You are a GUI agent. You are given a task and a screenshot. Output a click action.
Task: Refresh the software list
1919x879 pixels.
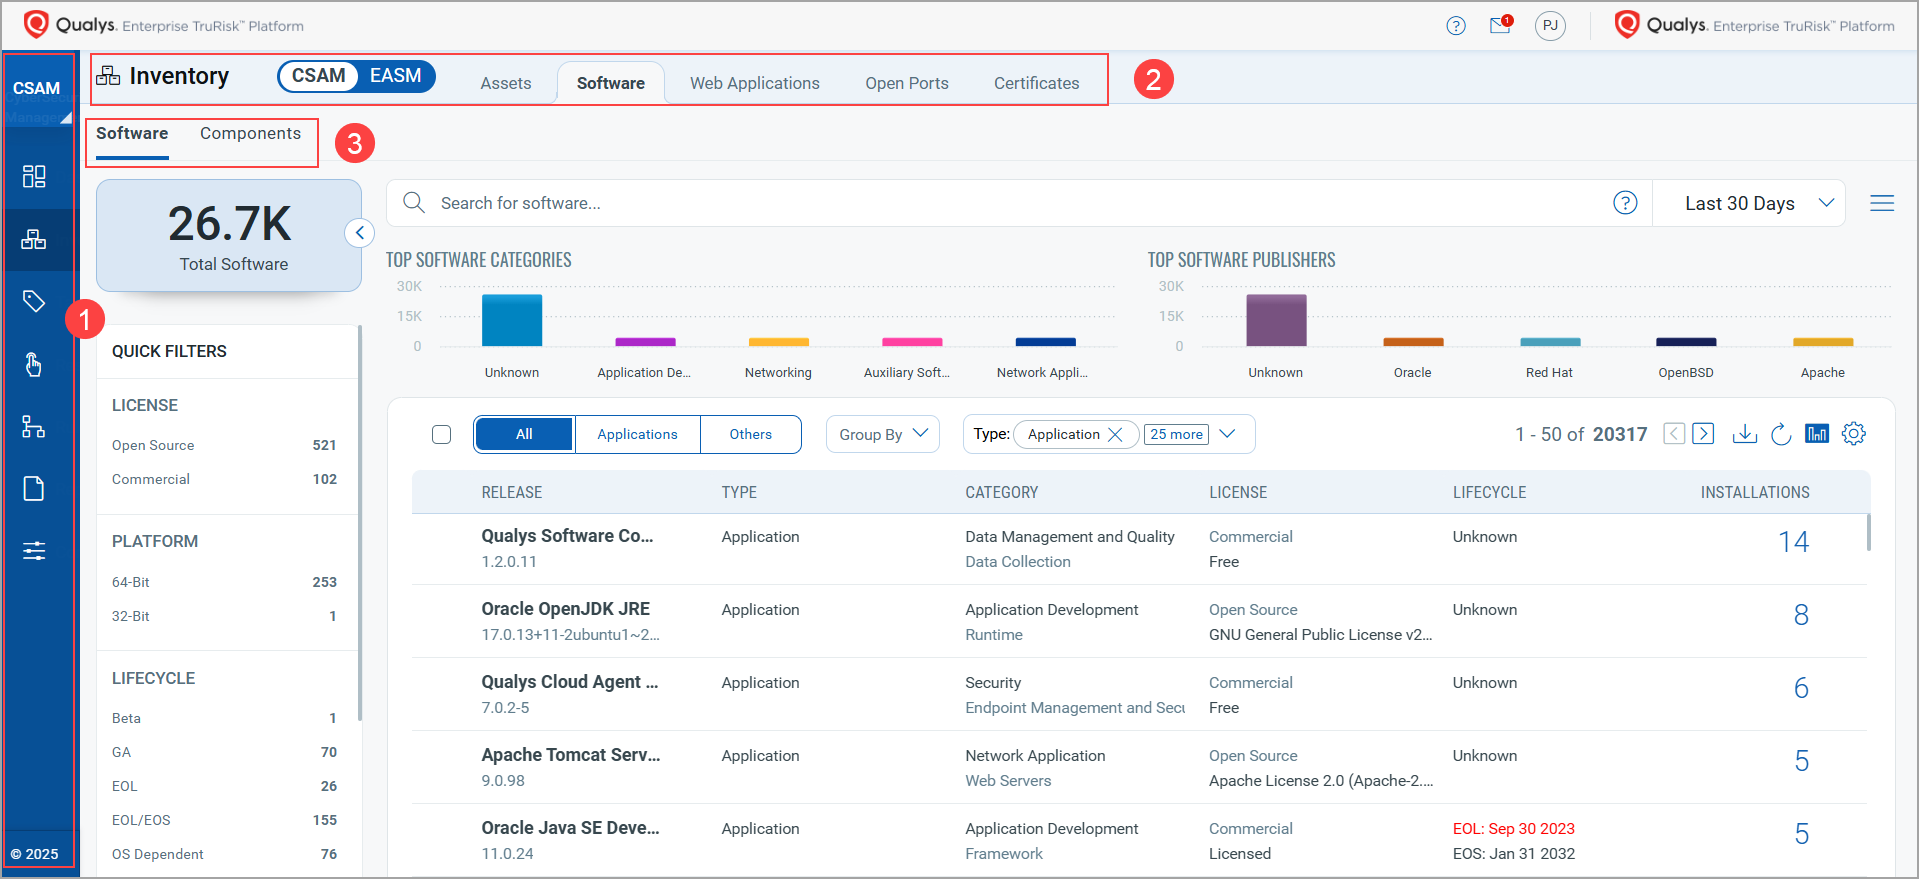[1781, 434]
